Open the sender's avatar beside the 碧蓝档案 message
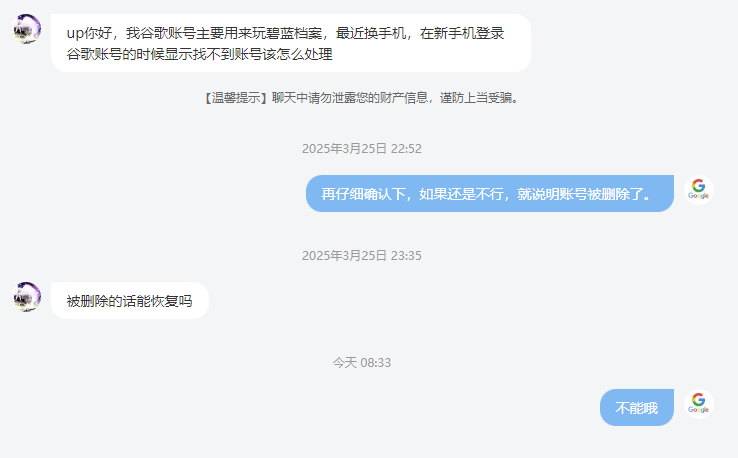 (x=26, y=29)
